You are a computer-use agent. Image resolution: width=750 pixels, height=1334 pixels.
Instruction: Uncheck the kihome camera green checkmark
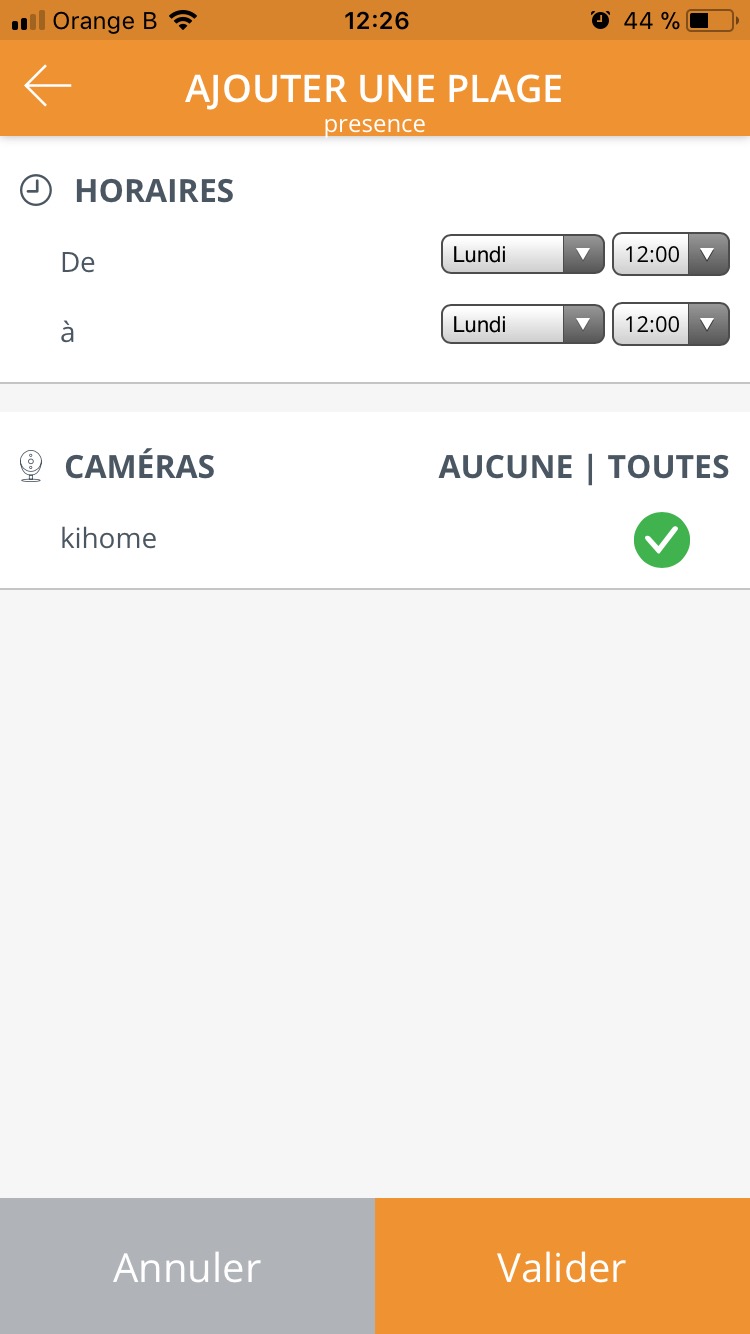(661, 540)
